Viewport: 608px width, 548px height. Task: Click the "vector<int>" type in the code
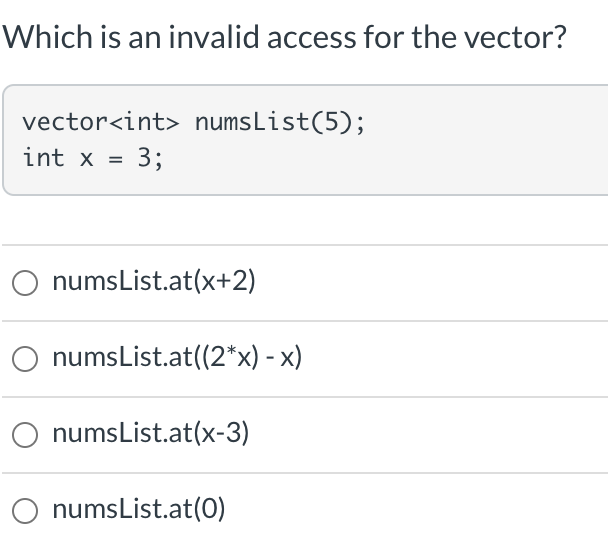coord(101,122)
